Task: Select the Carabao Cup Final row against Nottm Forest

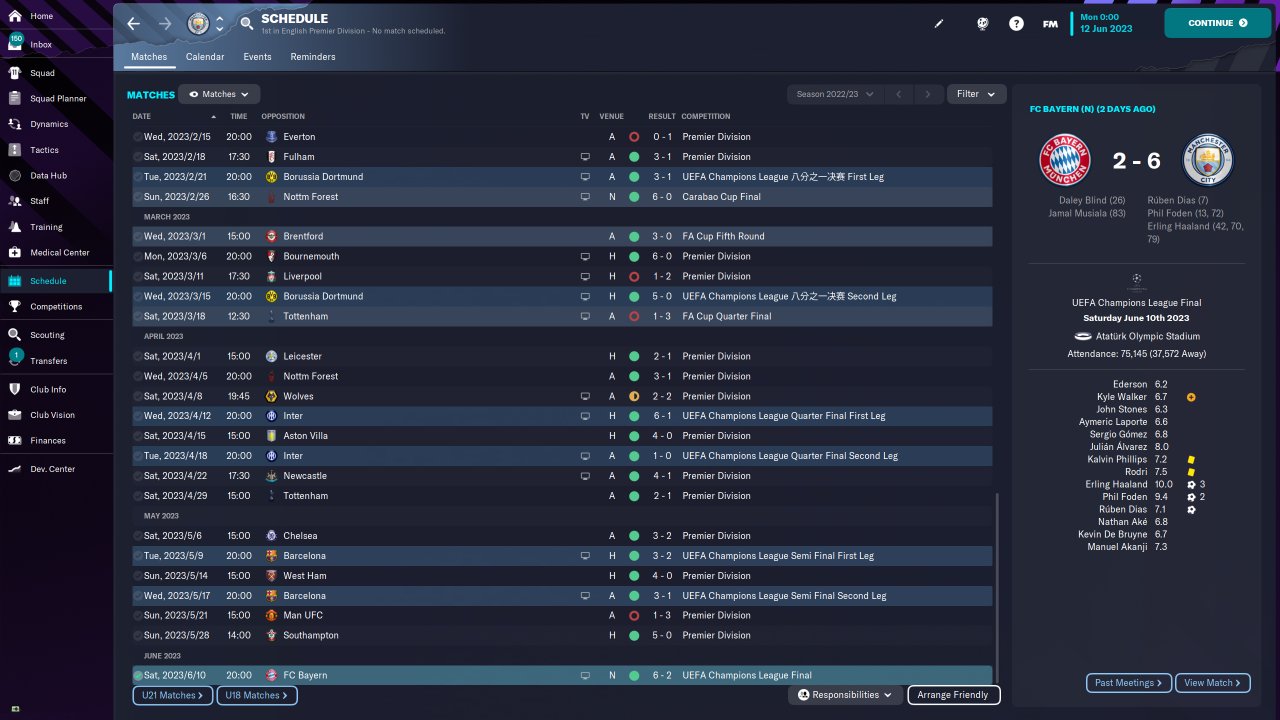Action: (x=562, y=197)
